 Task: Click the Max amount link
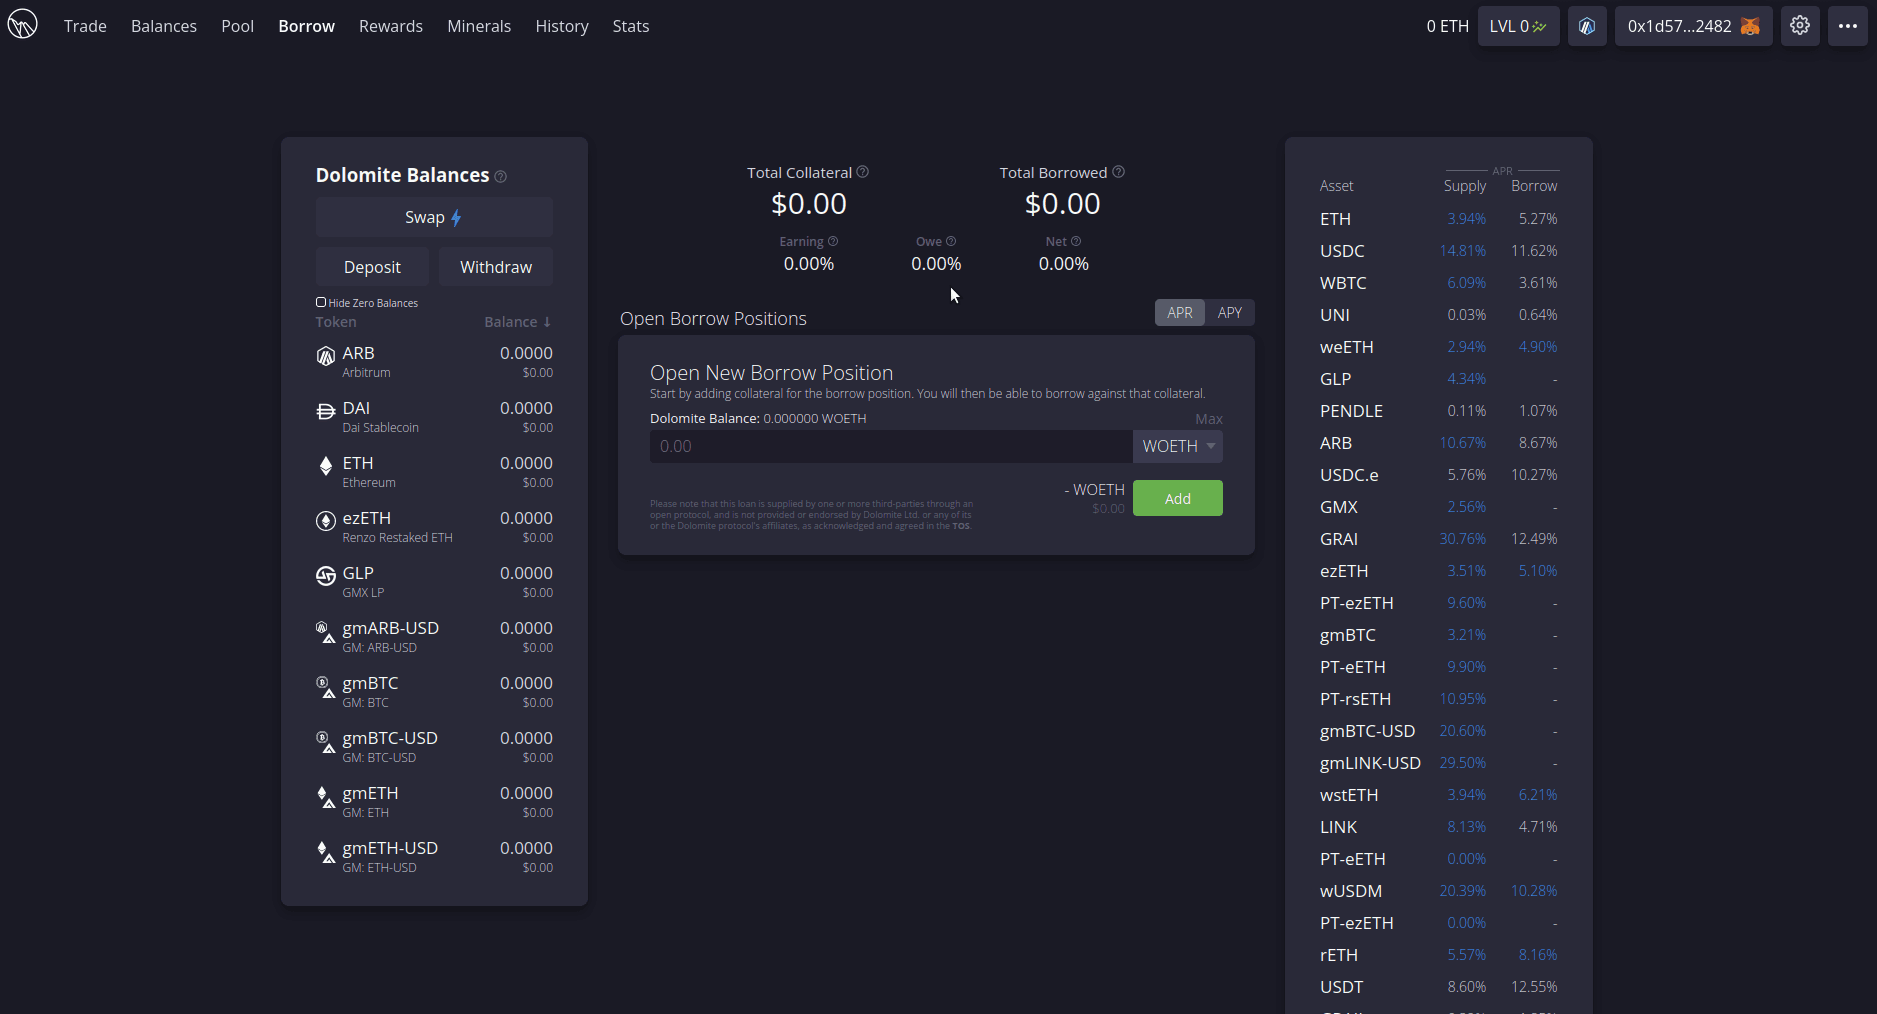pos(1209,419)
